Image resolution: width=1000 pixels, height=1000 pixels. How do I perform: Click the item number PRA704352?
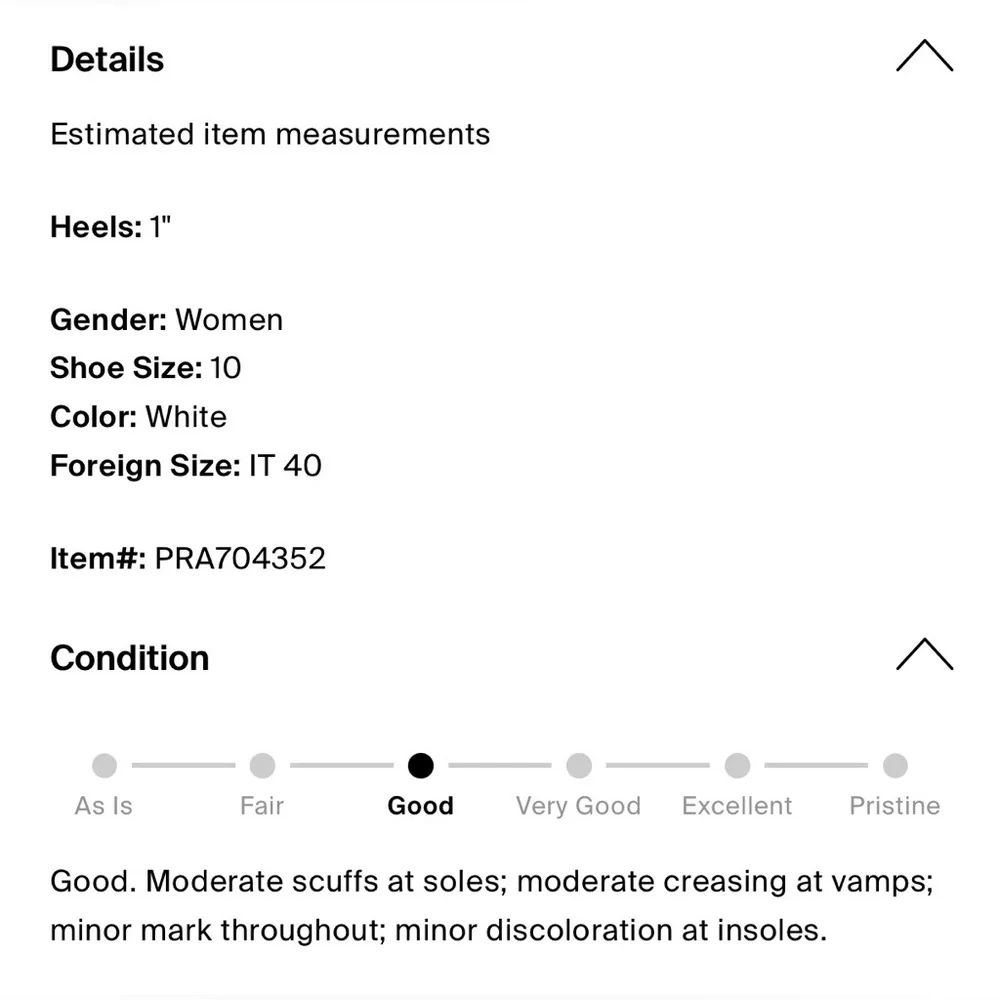click(240, 558)
